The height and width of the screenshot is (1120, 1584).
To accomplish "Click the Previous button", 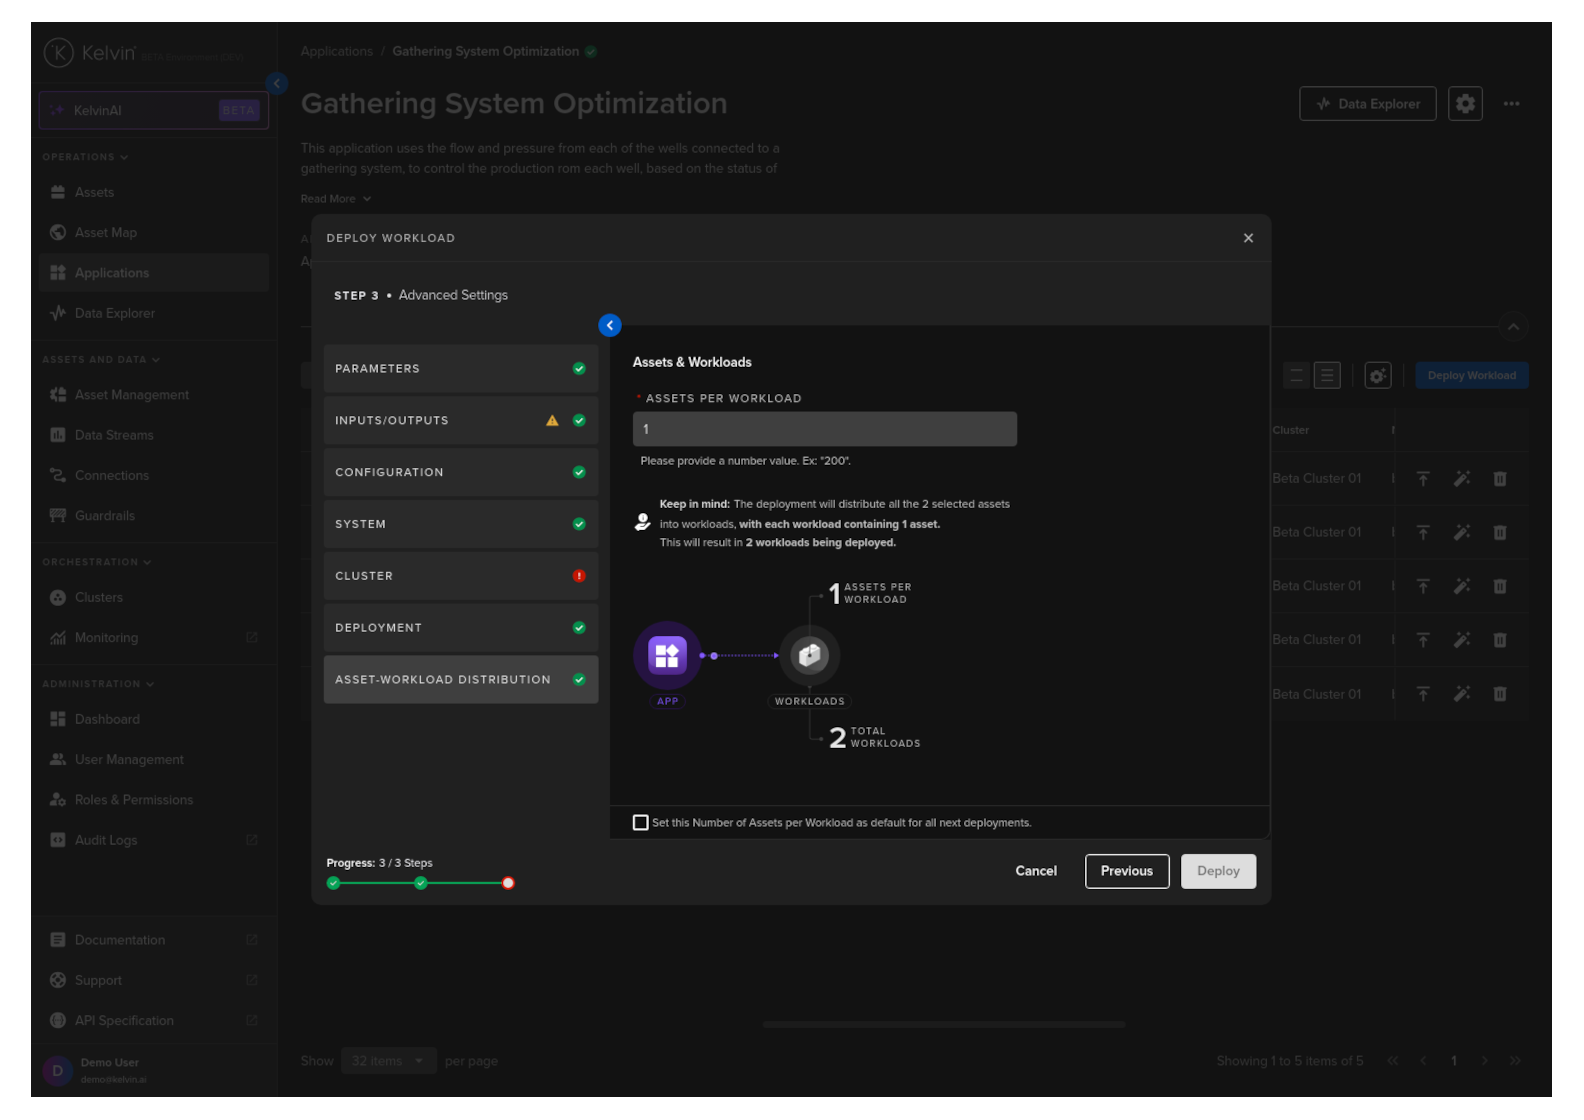I will pyautogui.click(x=1126, y=871).
